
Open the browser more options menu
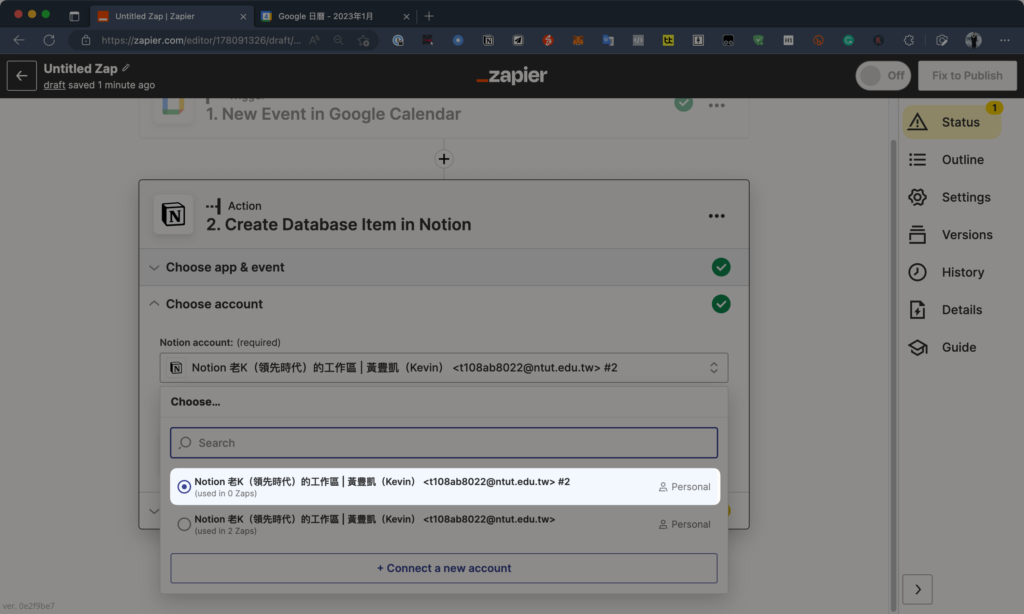pyautogui.click(x=1004, y=40)
